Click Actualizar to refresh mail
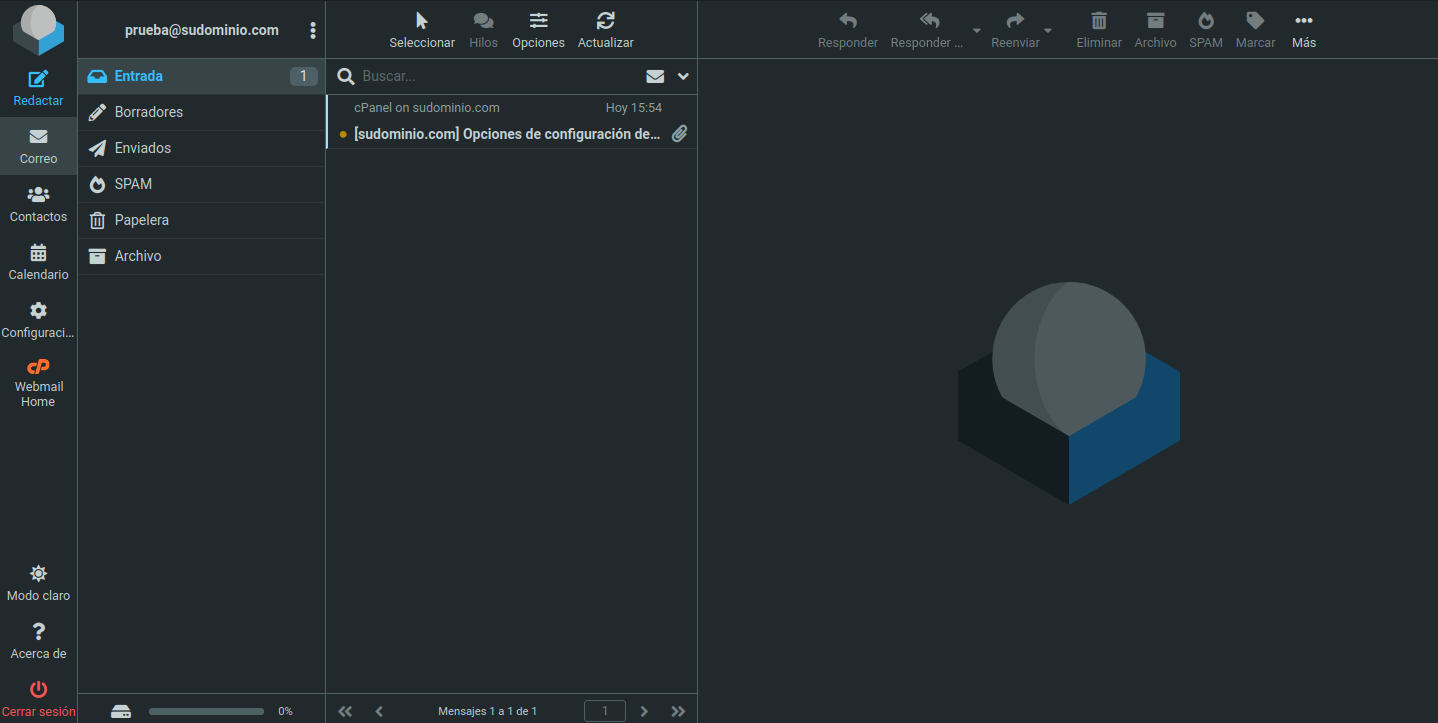Screen dimensions: 1438x723 tap(605, 30)
